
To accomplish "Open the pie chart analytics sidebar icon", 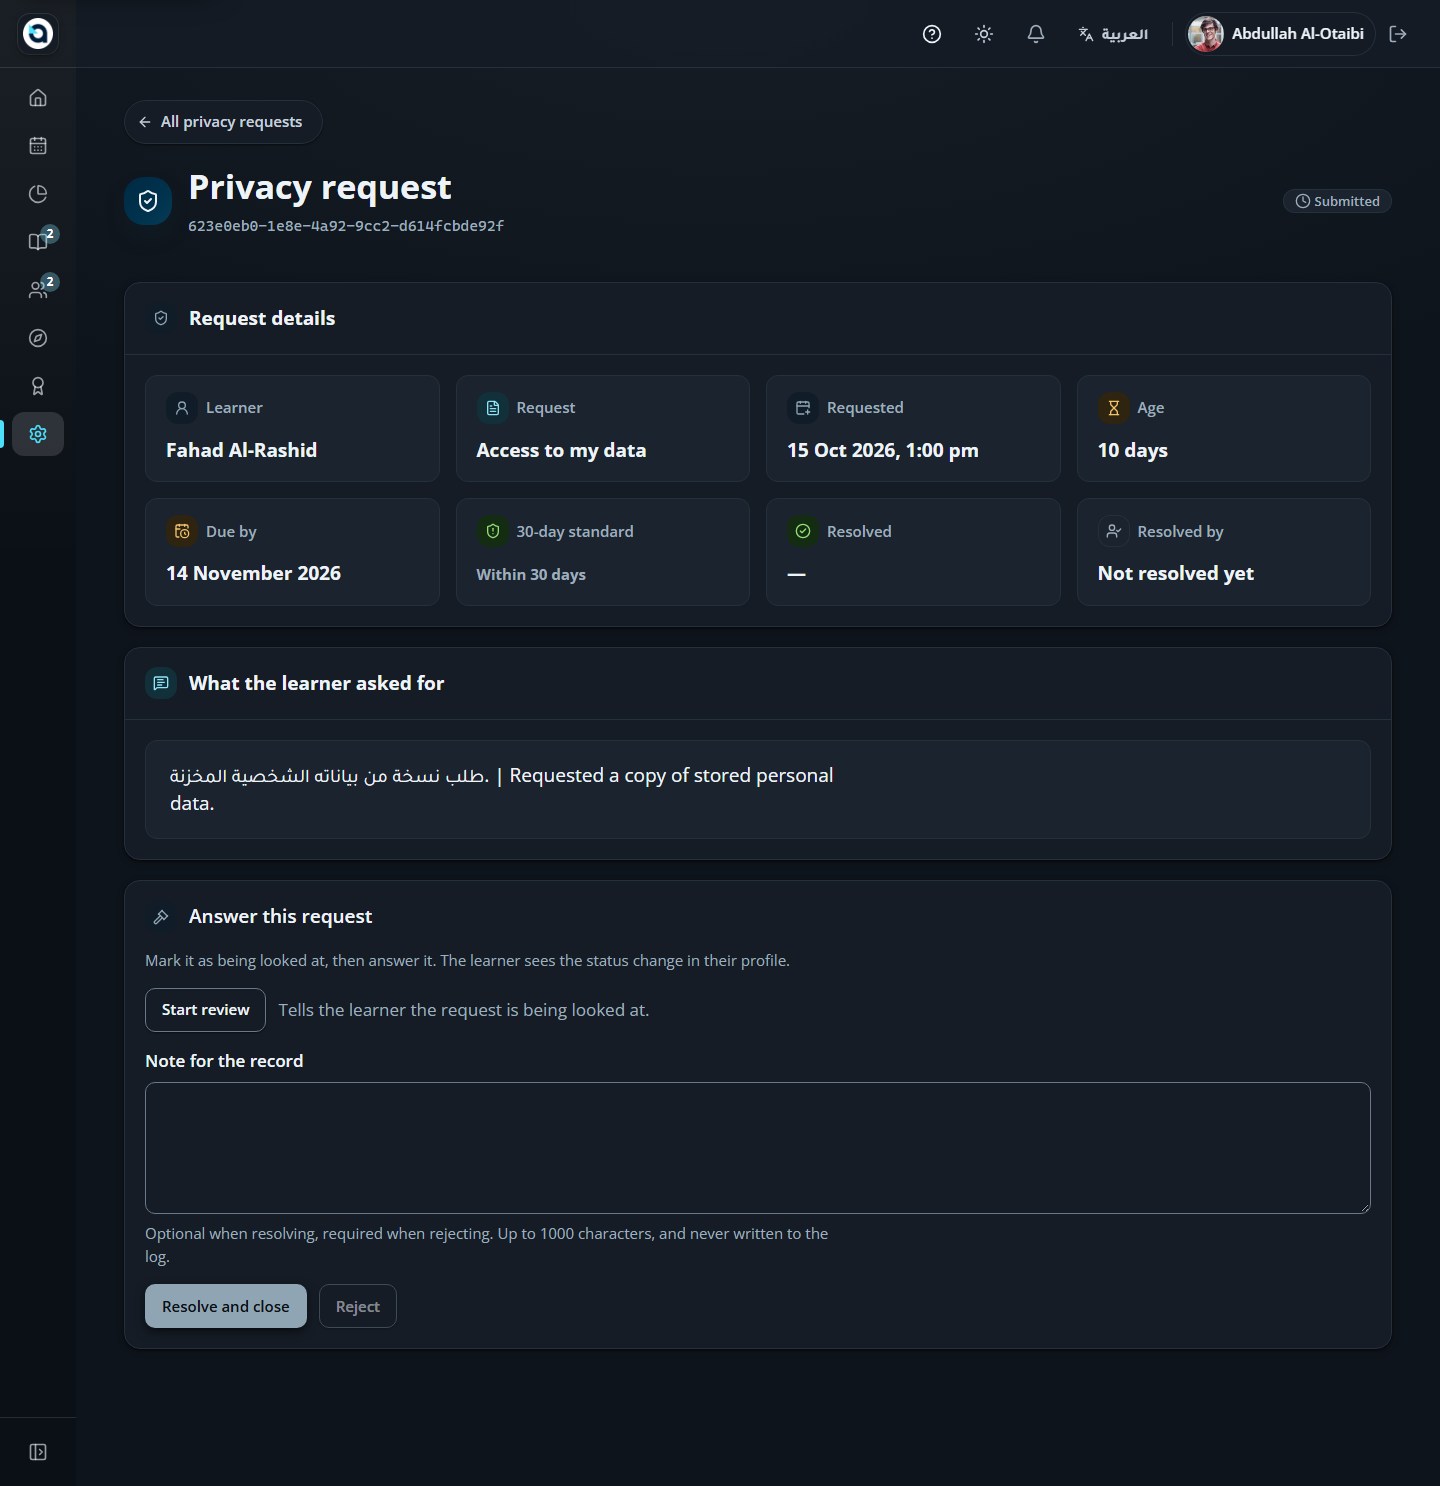I will coord(38,194).
